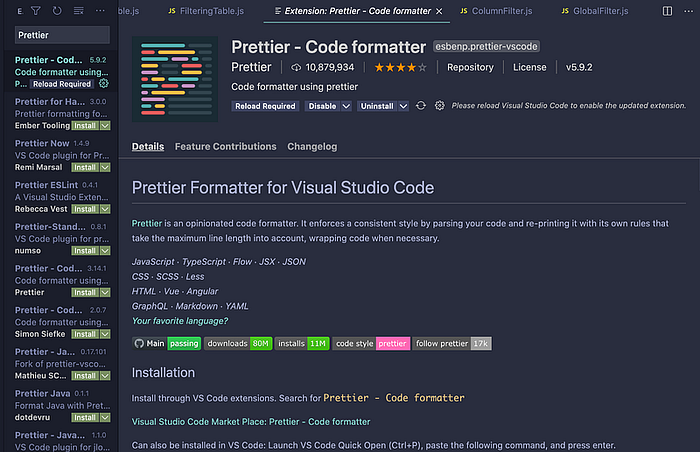
Task: Open Install dropdown for Prettier ESLint
Action: tap(105, 209)
